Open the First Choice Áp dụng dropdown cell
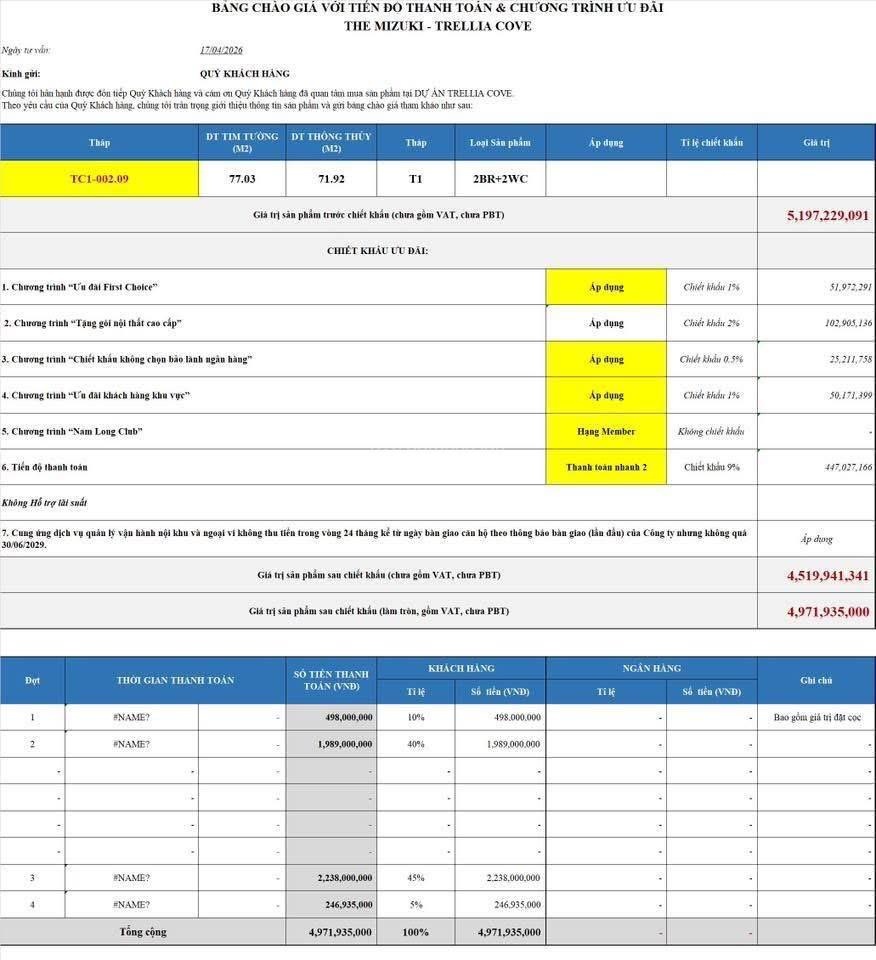The width and height of the screenshot is (876, 960). point(606,287)
